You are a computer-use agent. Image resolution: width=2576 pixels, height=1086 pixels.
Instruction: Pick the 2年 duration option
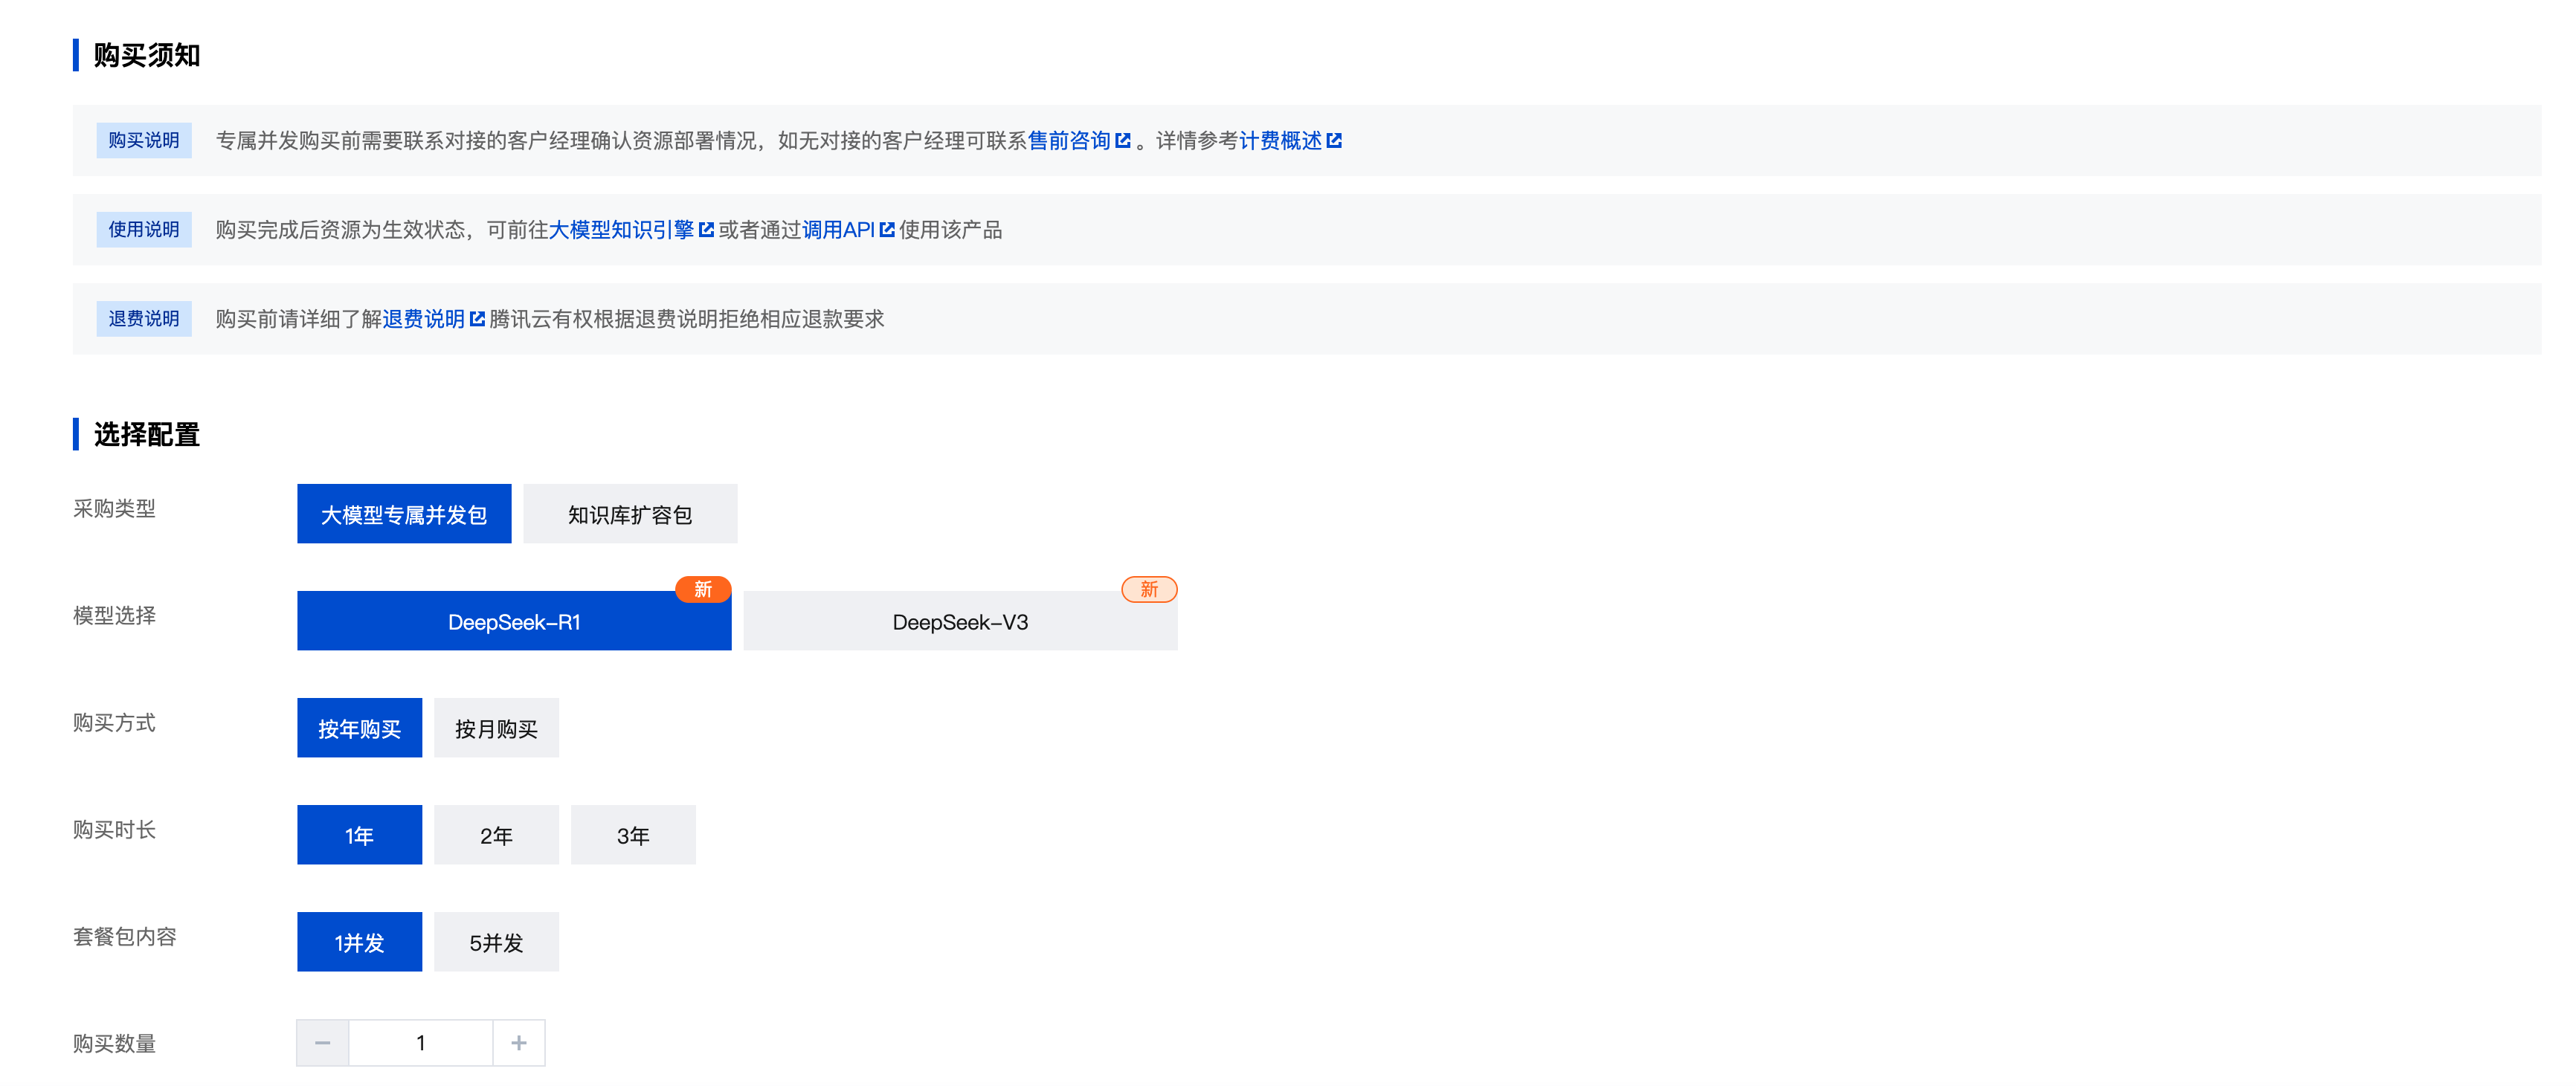(496, 835)
